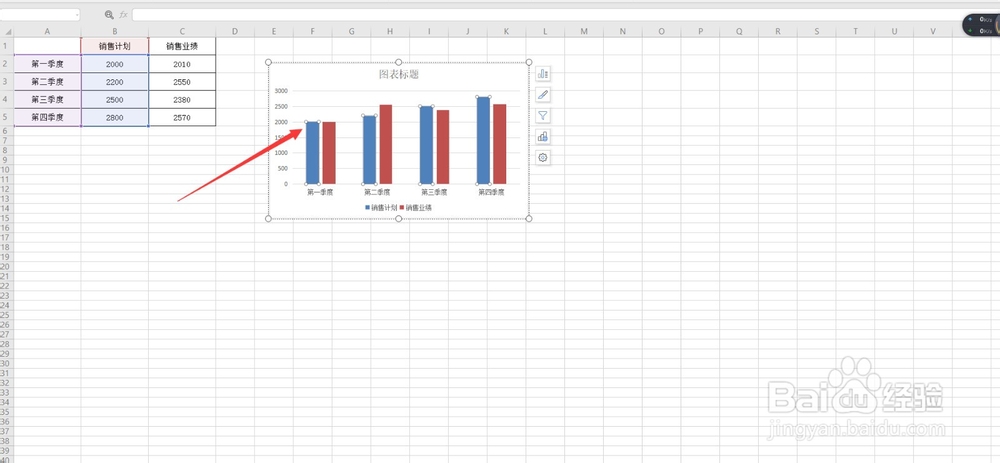The image size is (1000, 463).
Task: Expand the Name Box dropdown arrow
Action: (x=77, y=14)
